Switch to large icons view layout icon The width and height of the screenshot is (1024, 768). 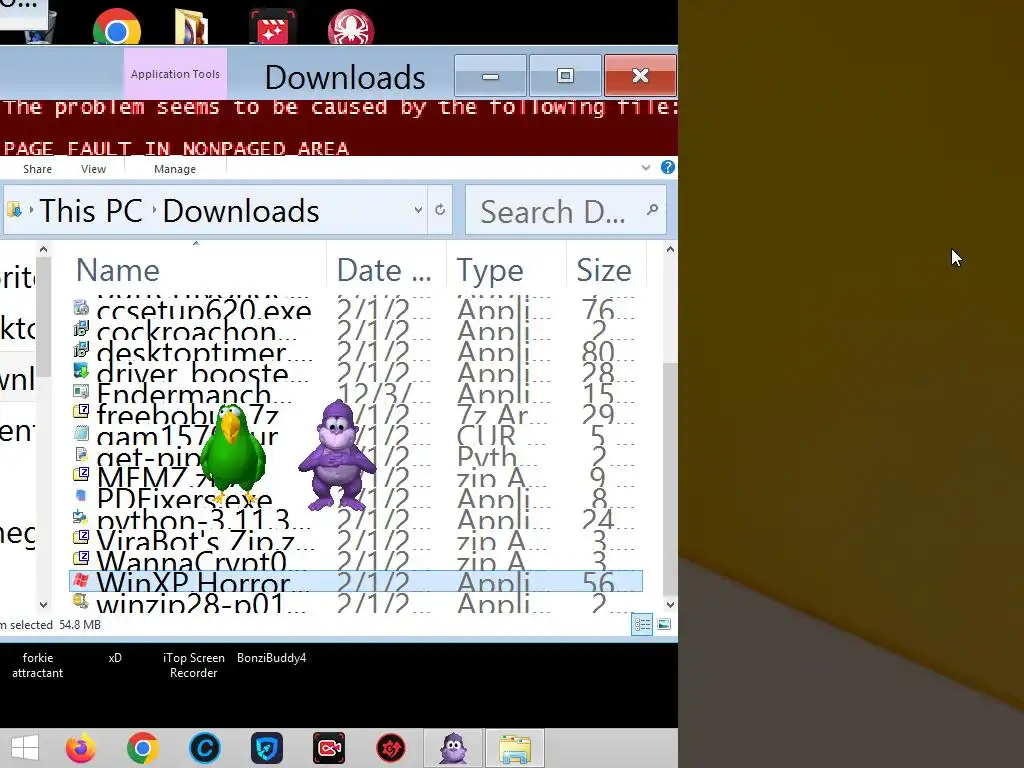coord(664,624)
